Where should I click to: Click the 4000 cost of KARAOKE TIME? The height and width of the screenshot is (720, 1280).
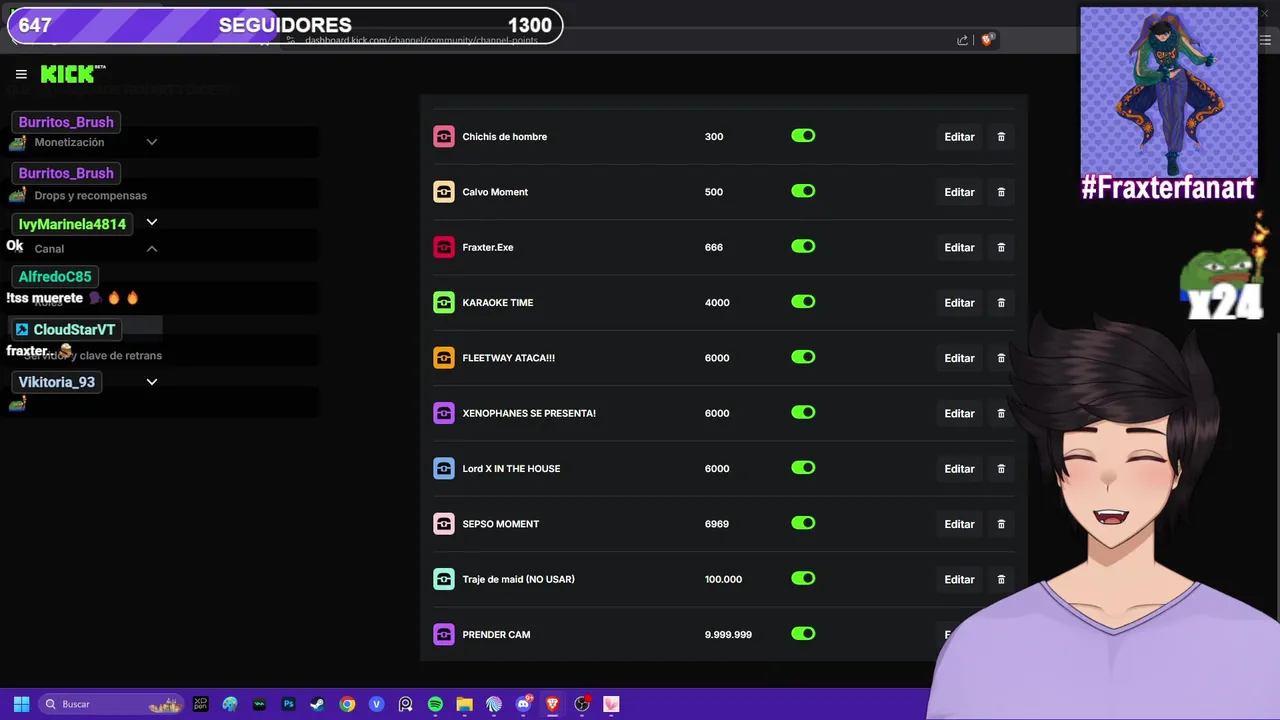[x=717, y=303]
